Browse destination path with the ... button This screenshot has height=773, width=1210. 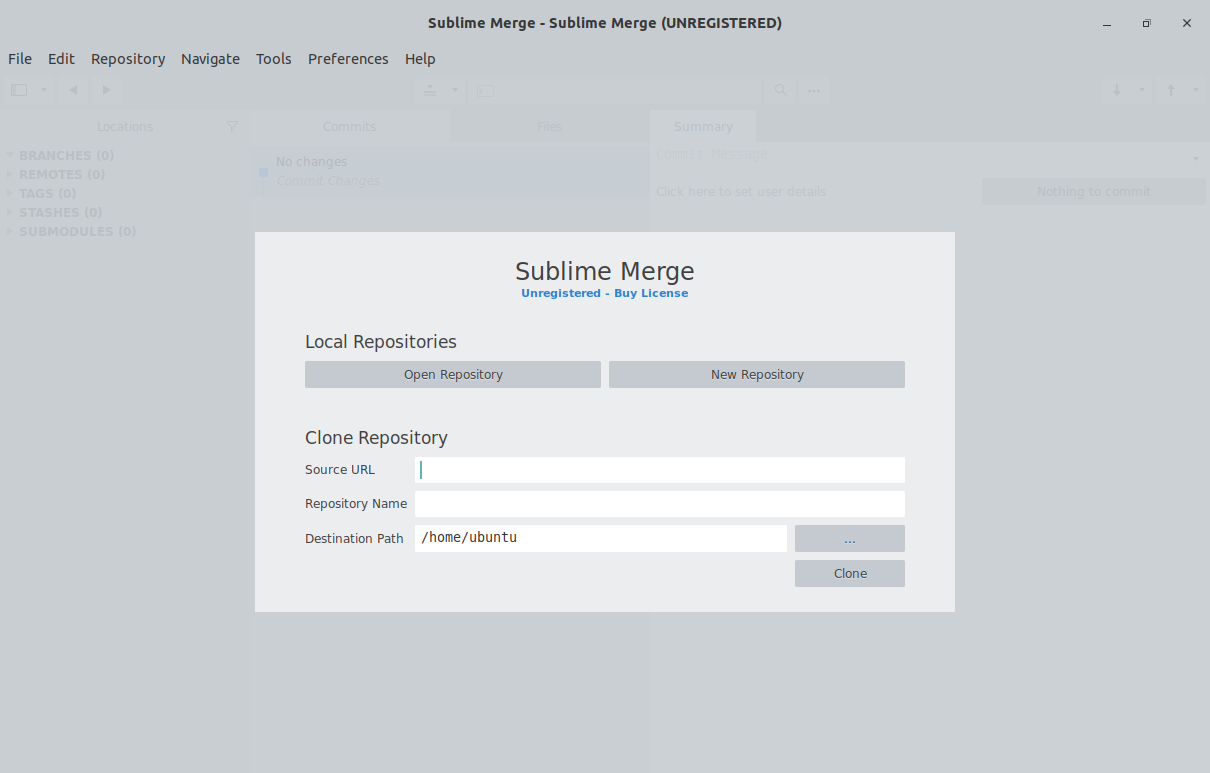[x=850, y=538]
